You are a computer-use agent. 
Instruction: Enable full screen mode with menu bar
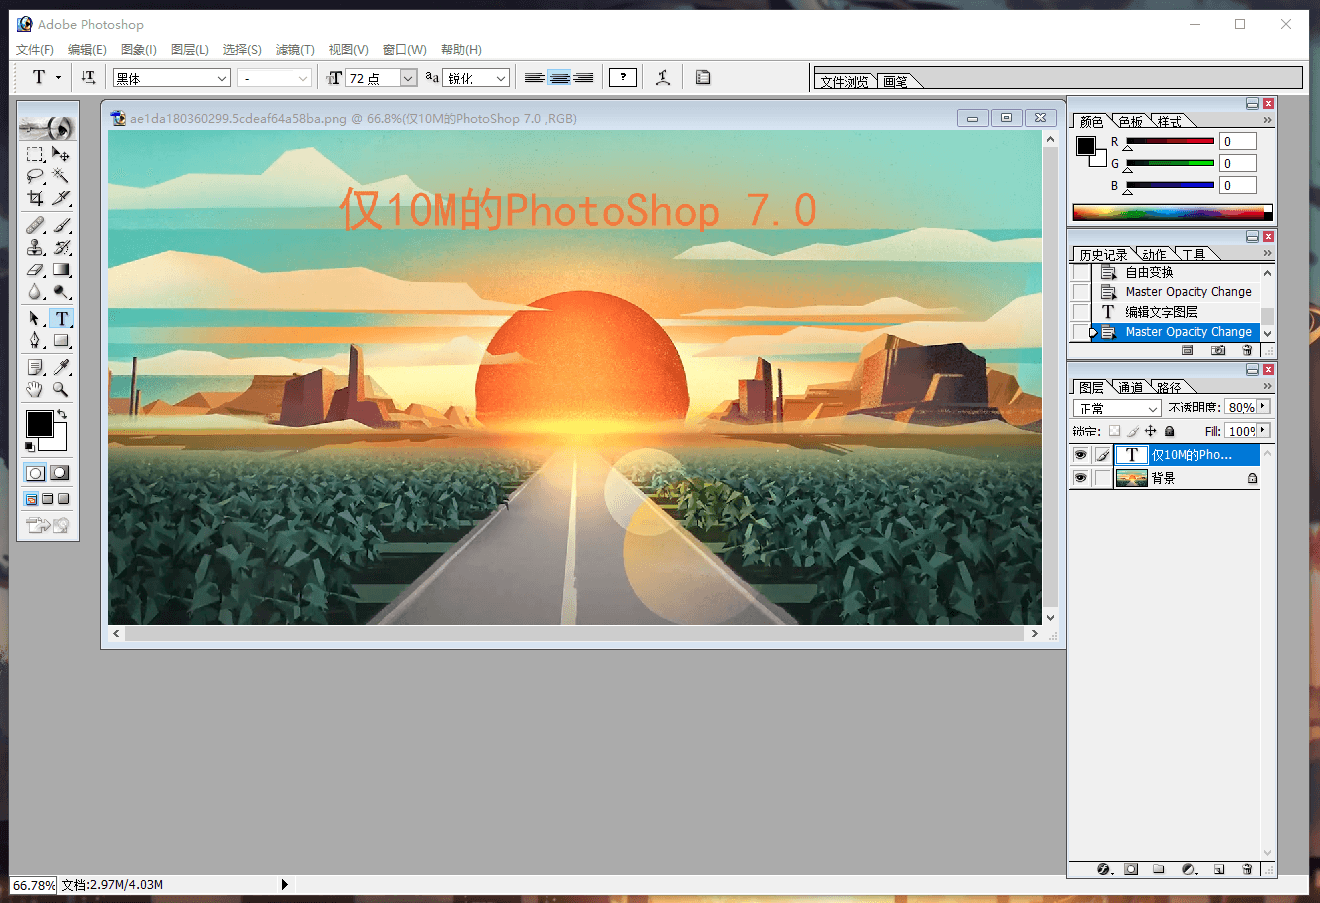click(47, 499)
